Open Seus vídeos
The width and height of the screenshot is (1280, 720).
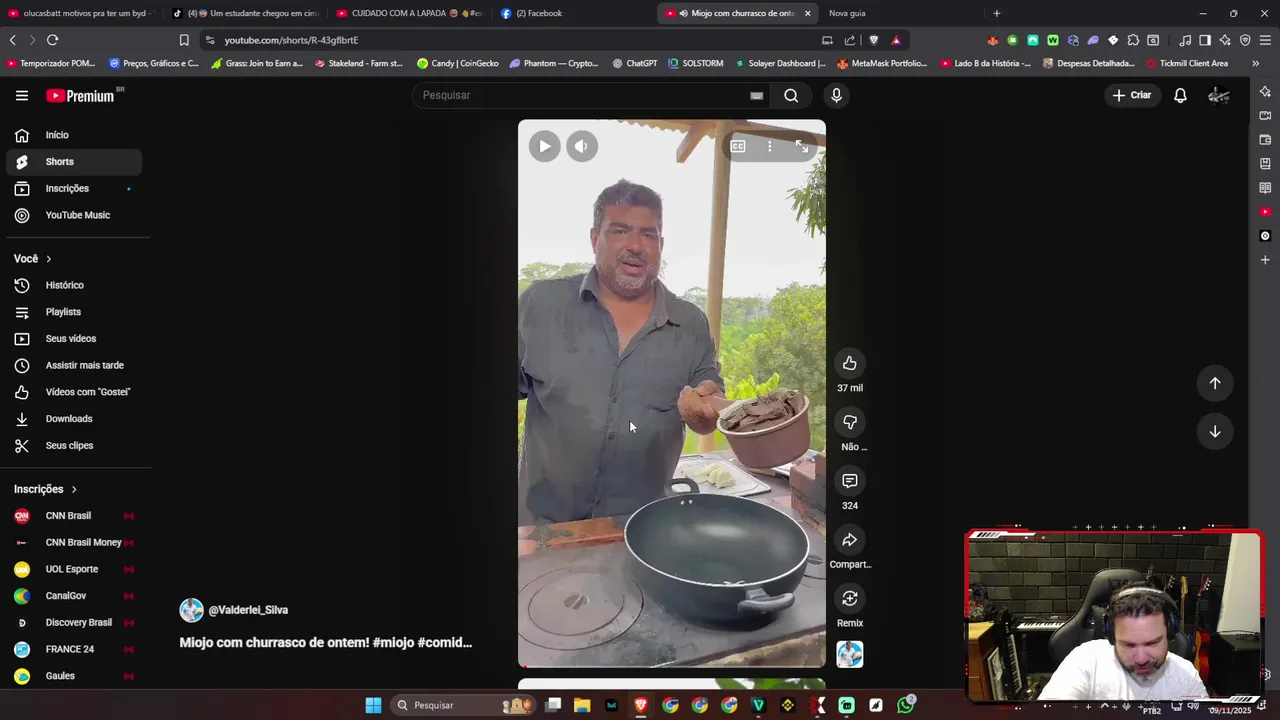click(74, 339)
